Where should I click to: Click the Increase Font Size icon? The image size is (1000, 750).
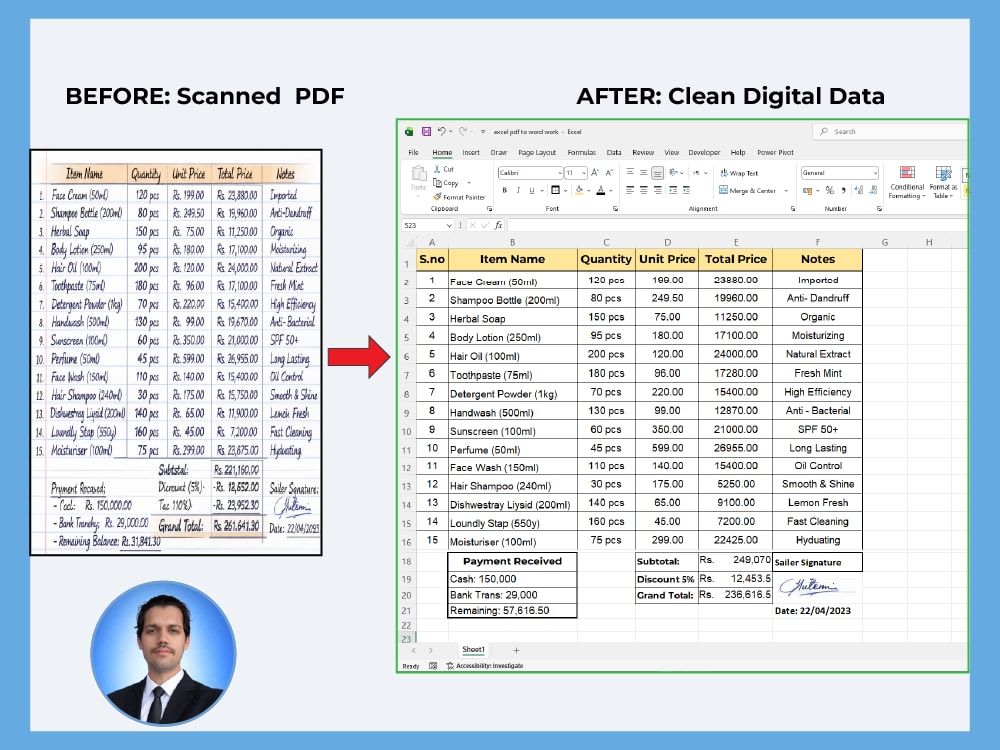coord(594,173)
